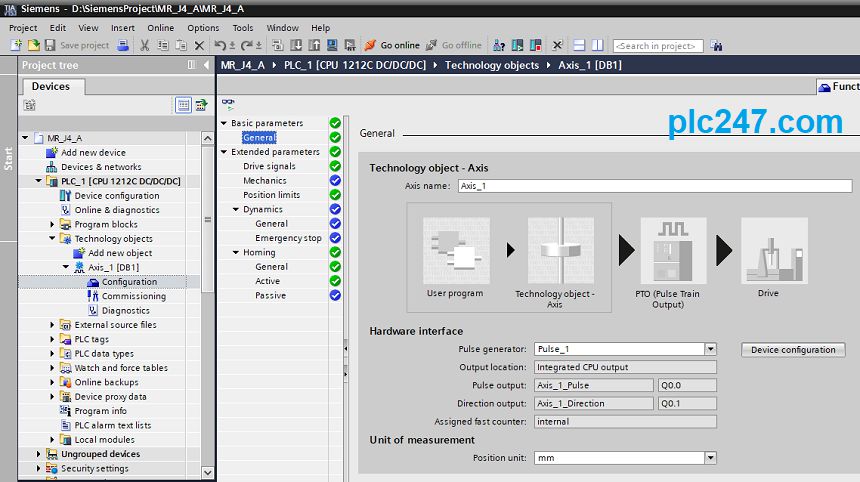
Task: Click Project tree show overview icon at left
Action: pyautogui.click(x=30, y=105)
